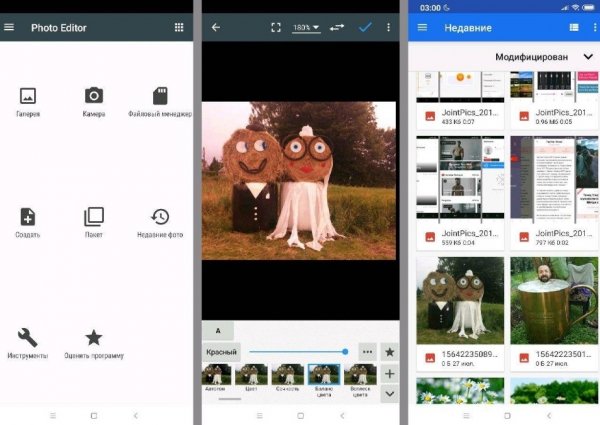The width and height of the screenshot is (600, 425).
Task: Click image icon beside 433 КБ JointPics
Action: click(430, 116)
